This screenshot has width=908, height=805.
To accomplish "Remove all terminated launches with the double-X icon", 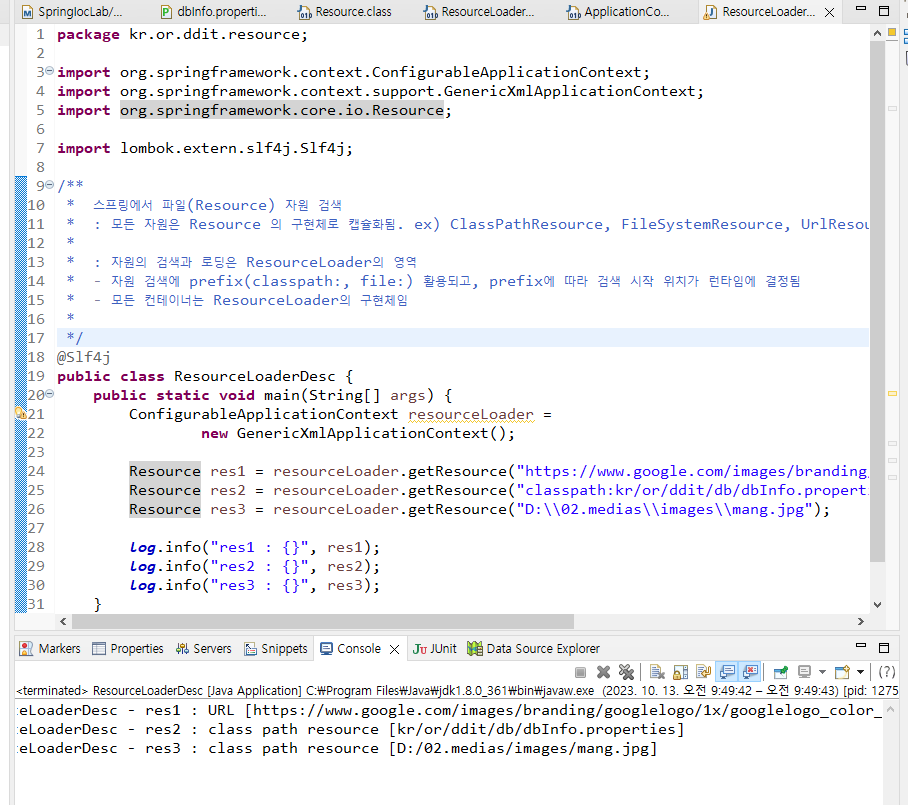I will tap(626, 672).
